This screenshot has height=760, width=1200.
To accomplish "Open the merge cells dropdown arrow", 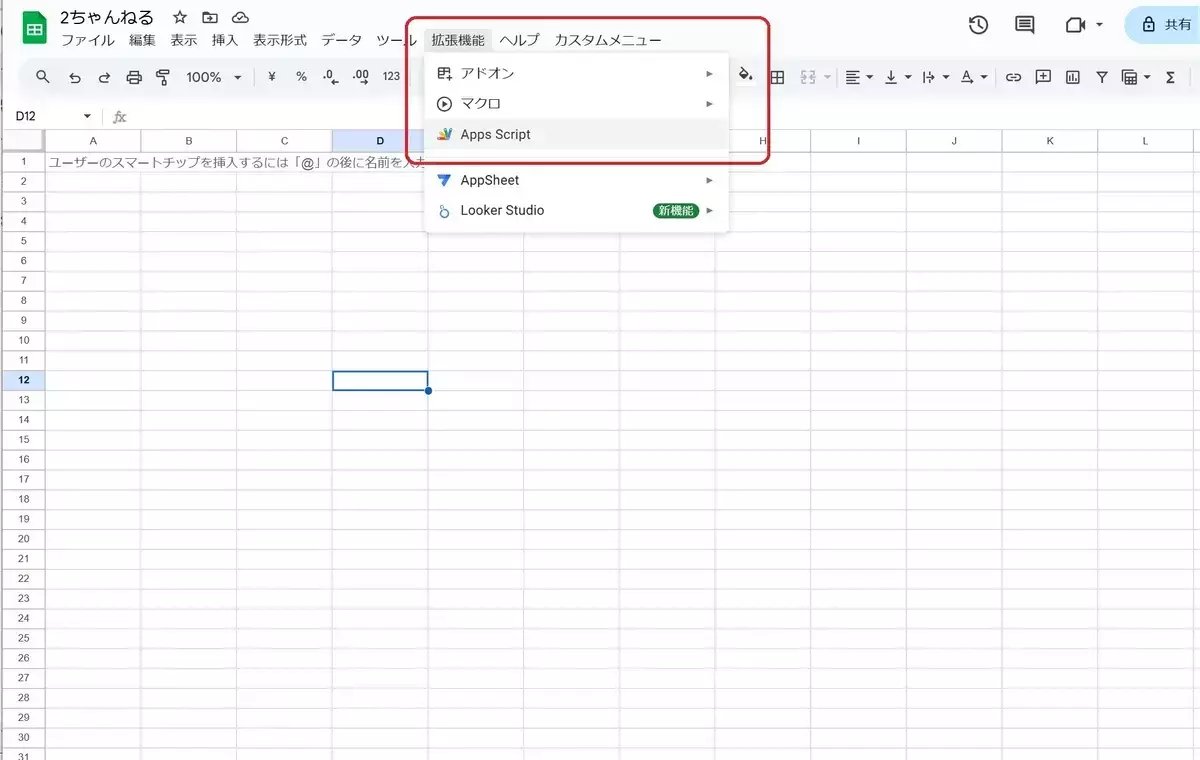I will click(828, 77).
